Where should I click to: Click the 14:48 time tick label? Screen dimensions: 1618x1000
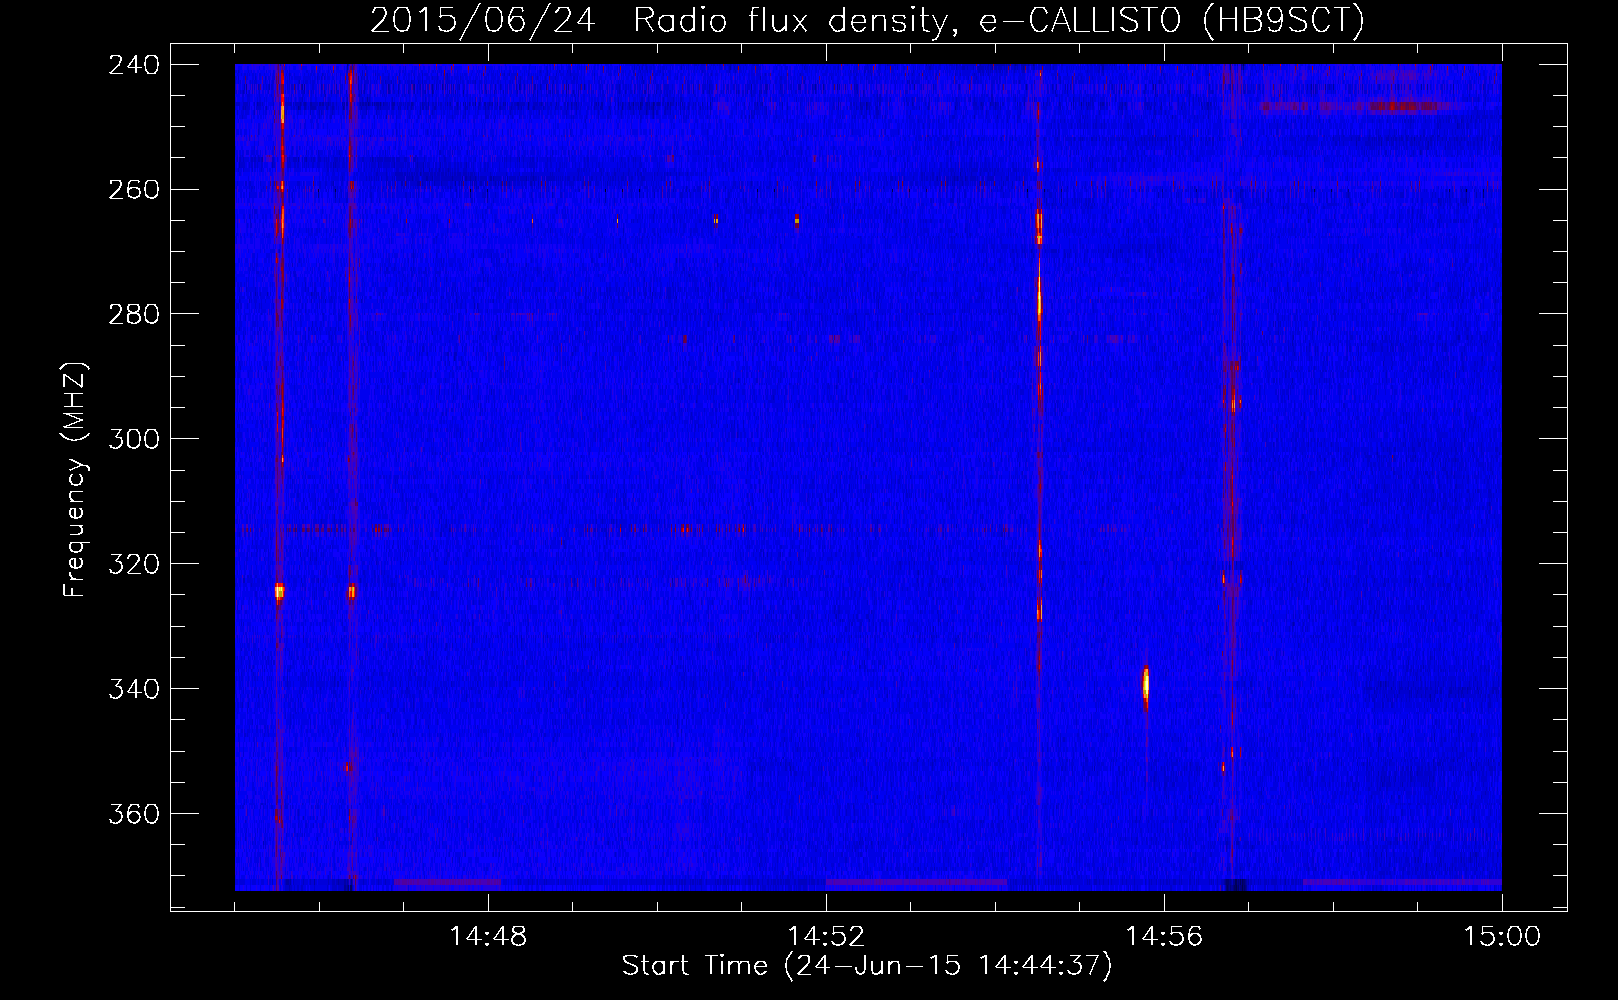pos(488,937)
